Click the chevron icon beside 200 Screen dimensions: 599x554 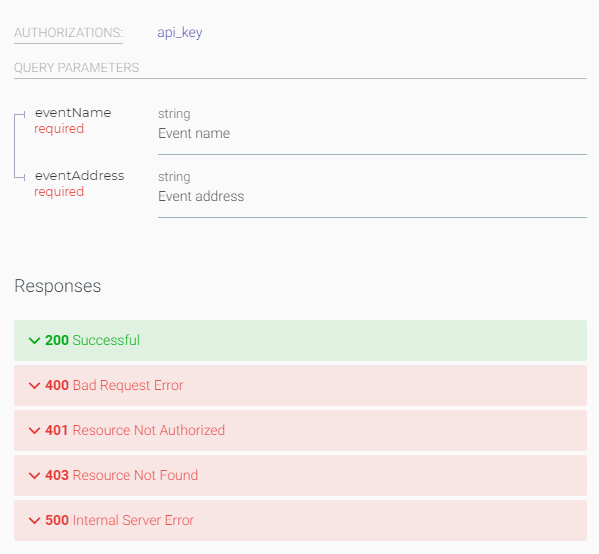pyautogui.click(x=34, y=340)
